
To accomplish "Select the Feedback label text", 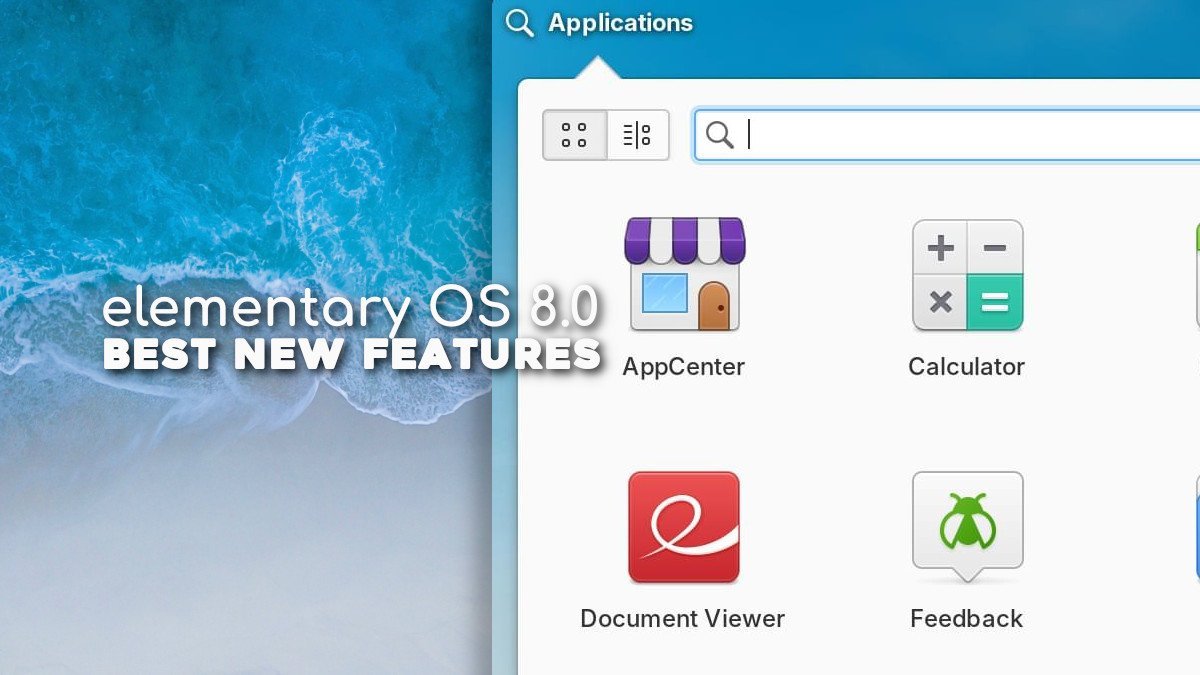I will click(x=966, y=618).
